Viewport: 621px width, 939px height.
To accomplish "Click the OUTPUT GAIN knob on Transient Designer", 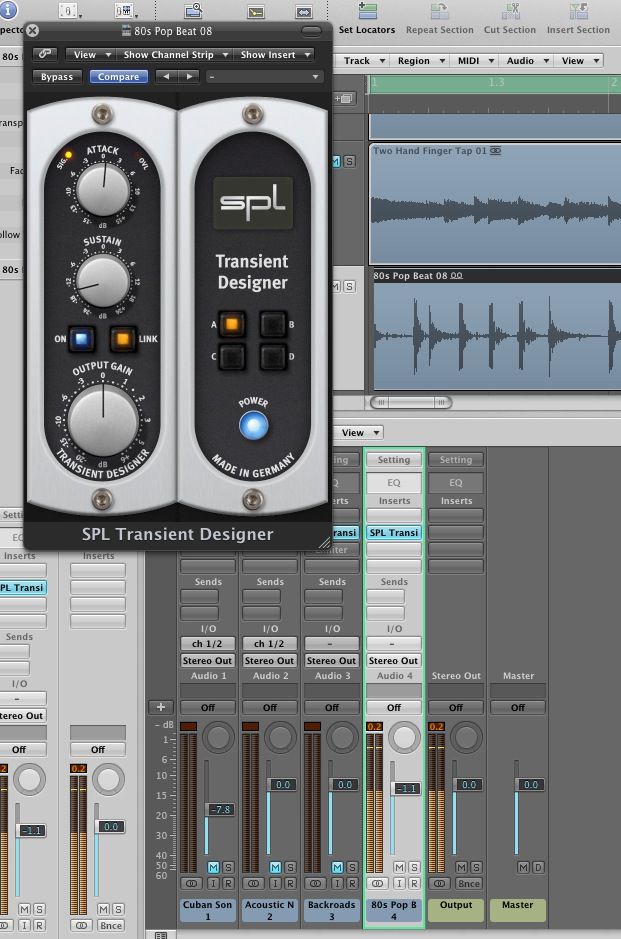I will click(103, 420).
